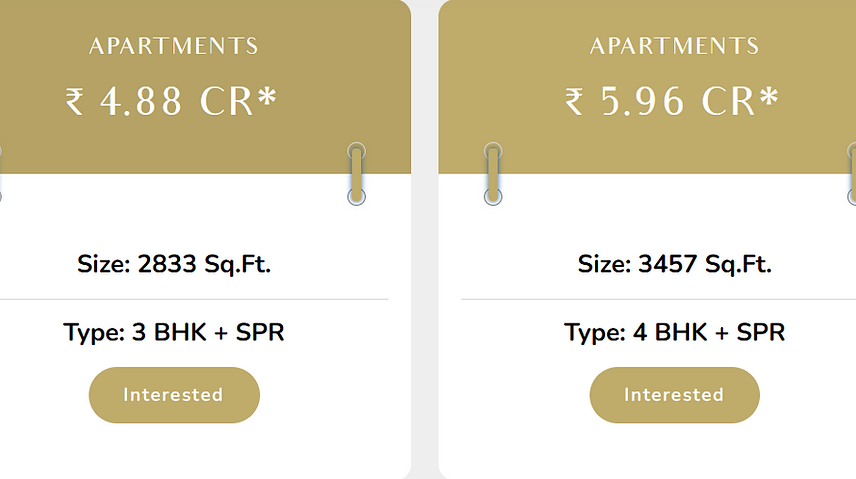856x479 pixels.
Task: Click the Type: 3 BHK + SPR label
Action: pos(174,332)
